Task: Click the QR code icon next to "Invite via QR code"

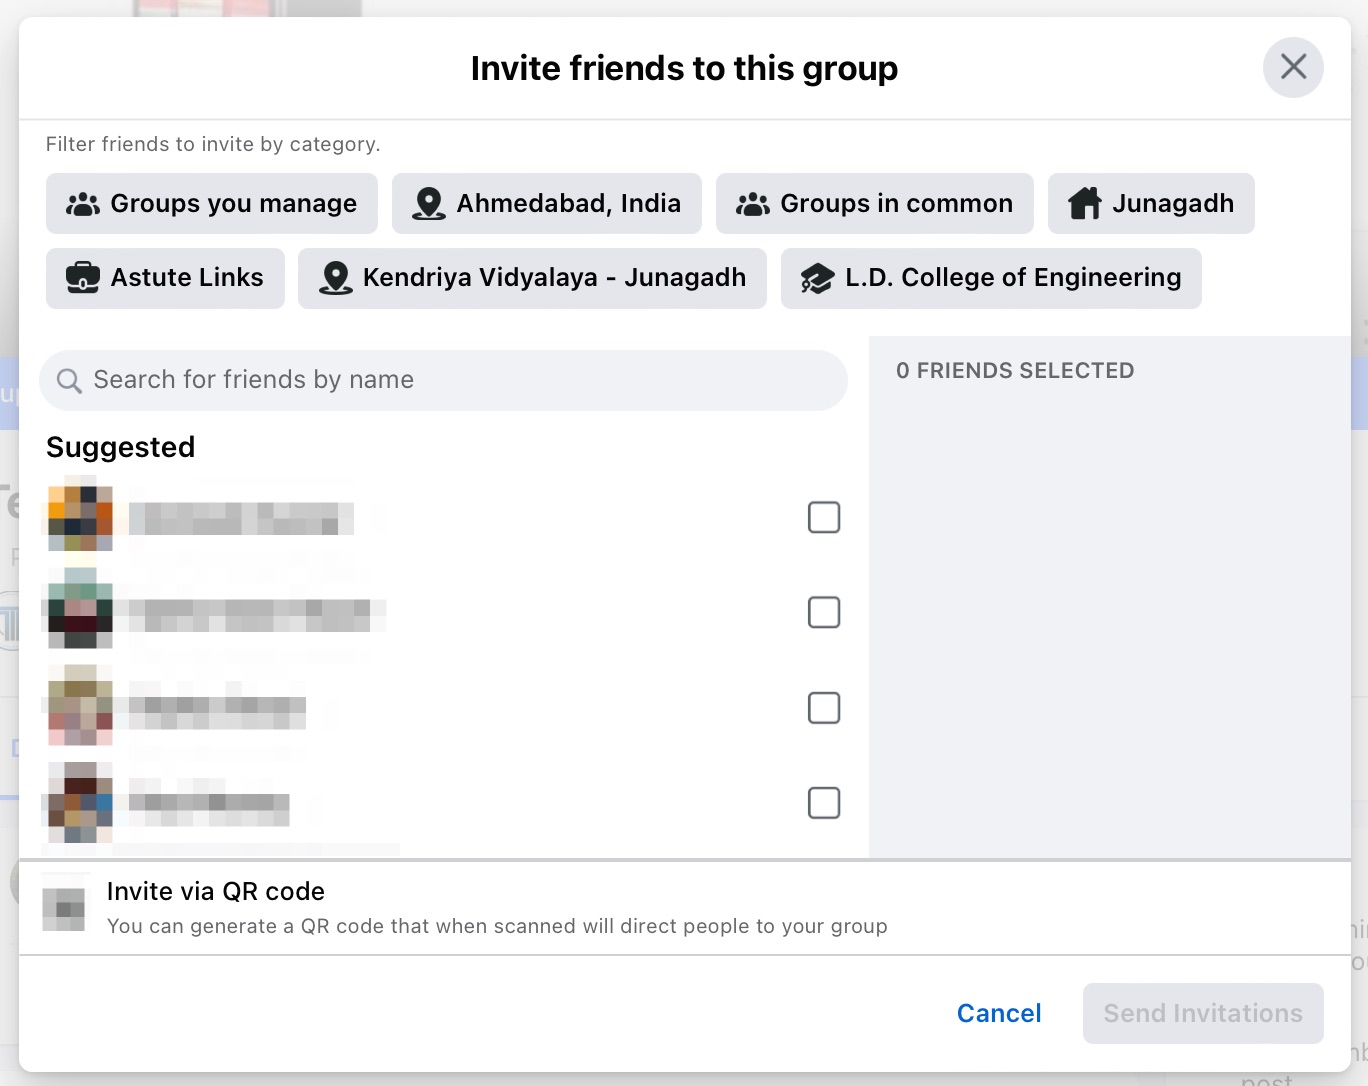Action: point(65,906)
